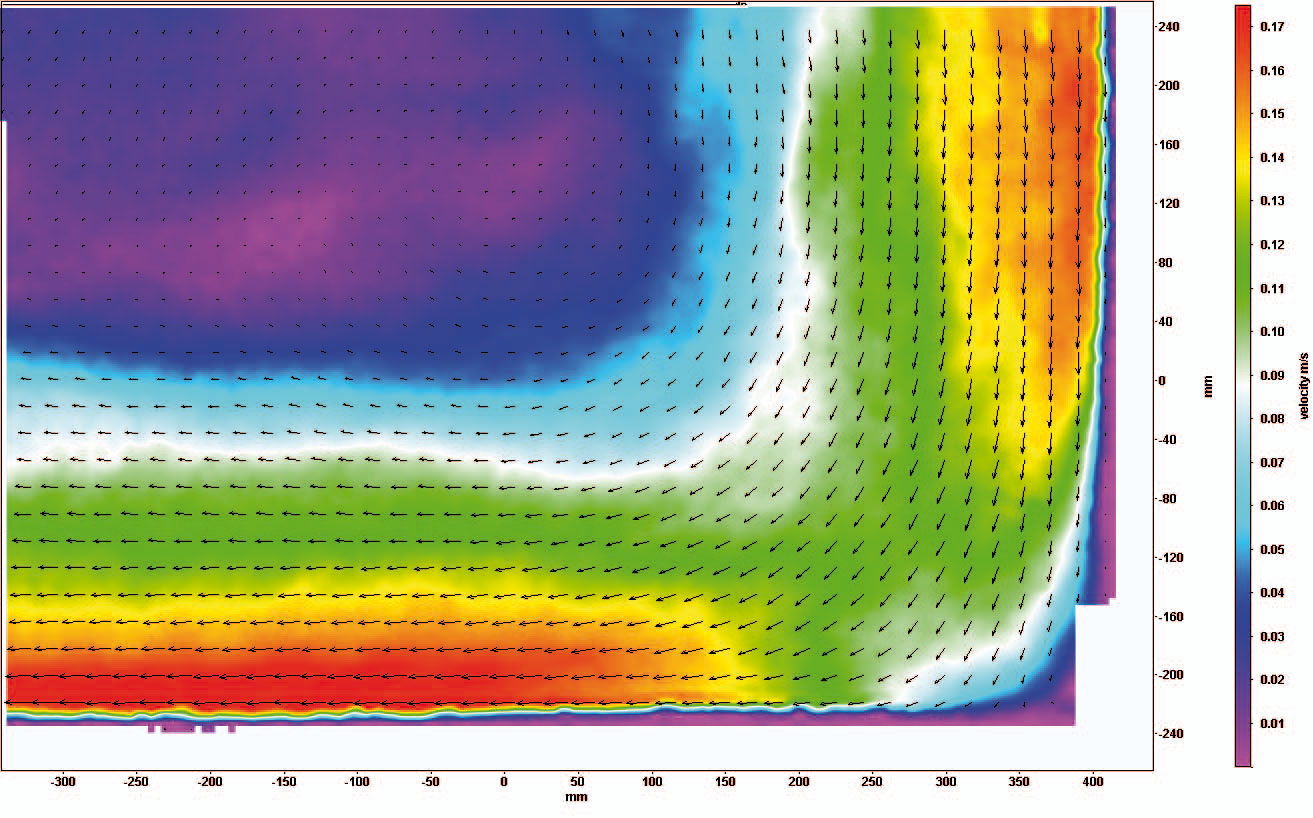This screenshot has height=818, width=1313.
Task: Select the -250 x-axis tick label
Action: pyautogui.click(x=136, y=782)
